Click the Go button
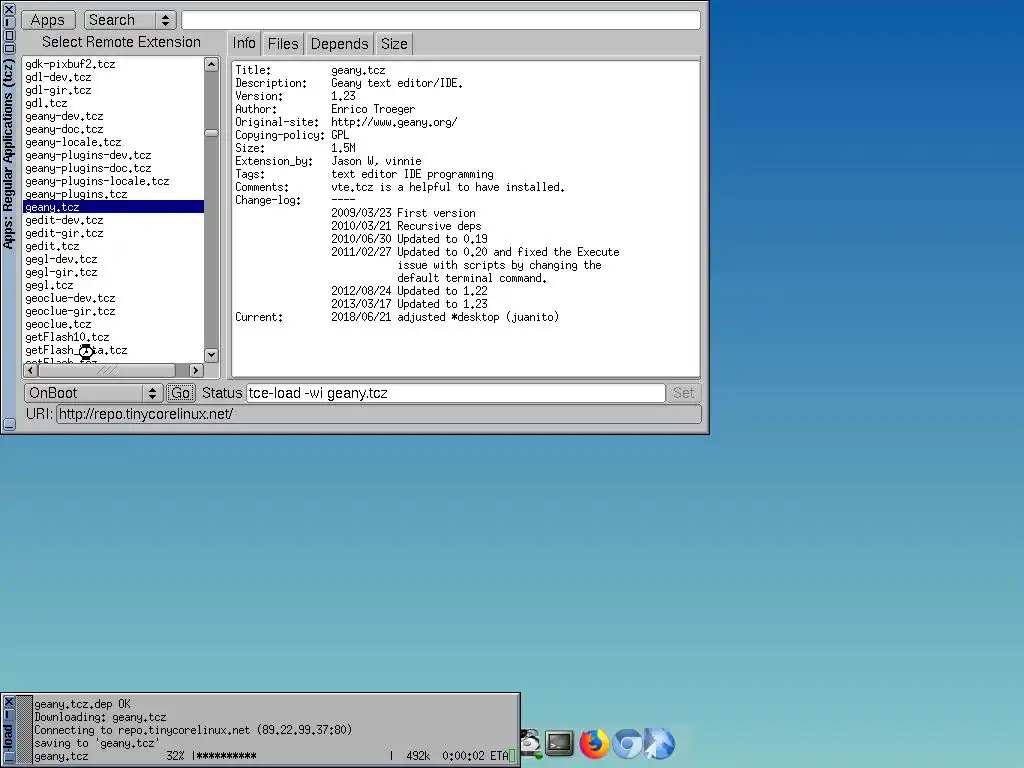 [181, 393]
